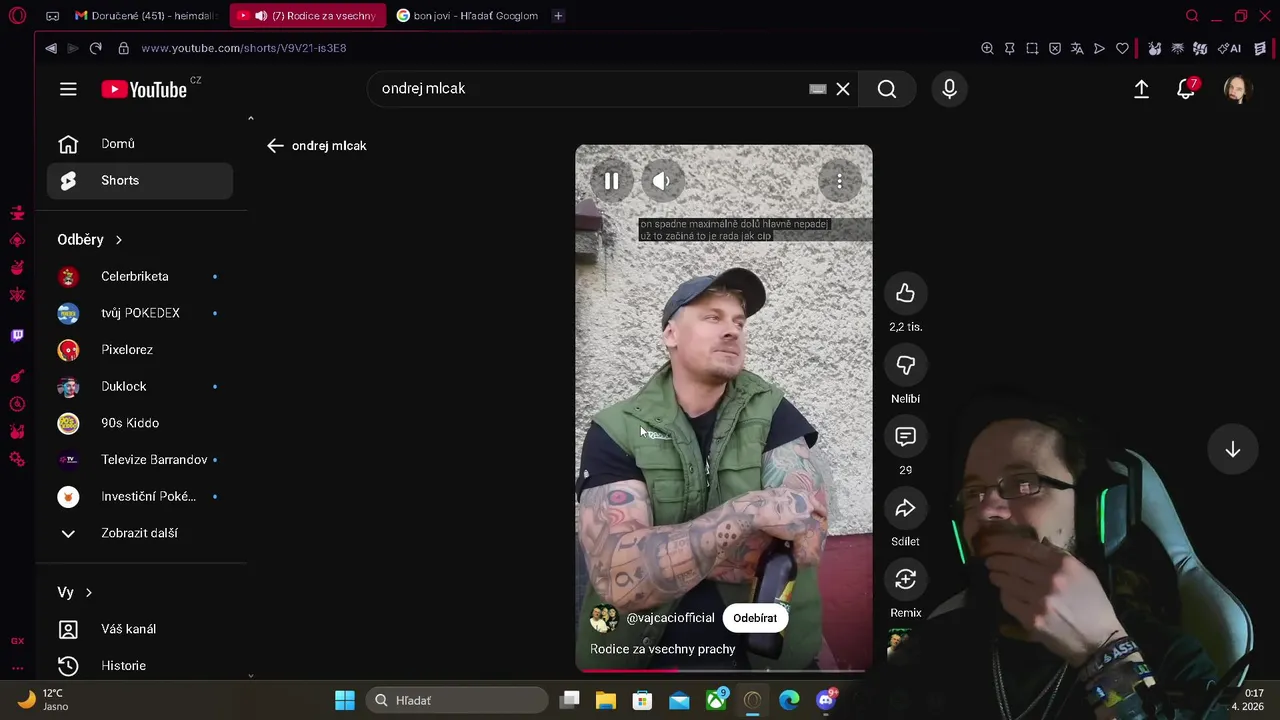Mute the Short's volume
Viewport: 1280px width, 720px height.
point(661,181)
